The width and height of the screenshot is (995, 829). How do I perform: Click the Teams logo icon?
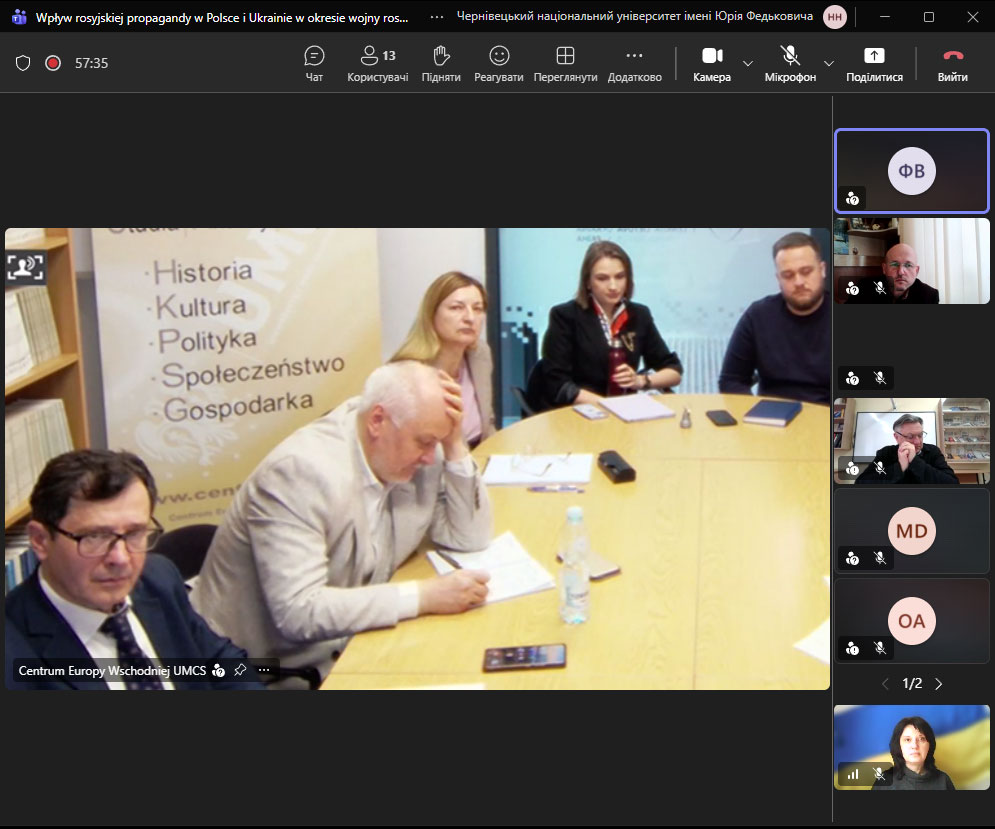pos(19,17)
